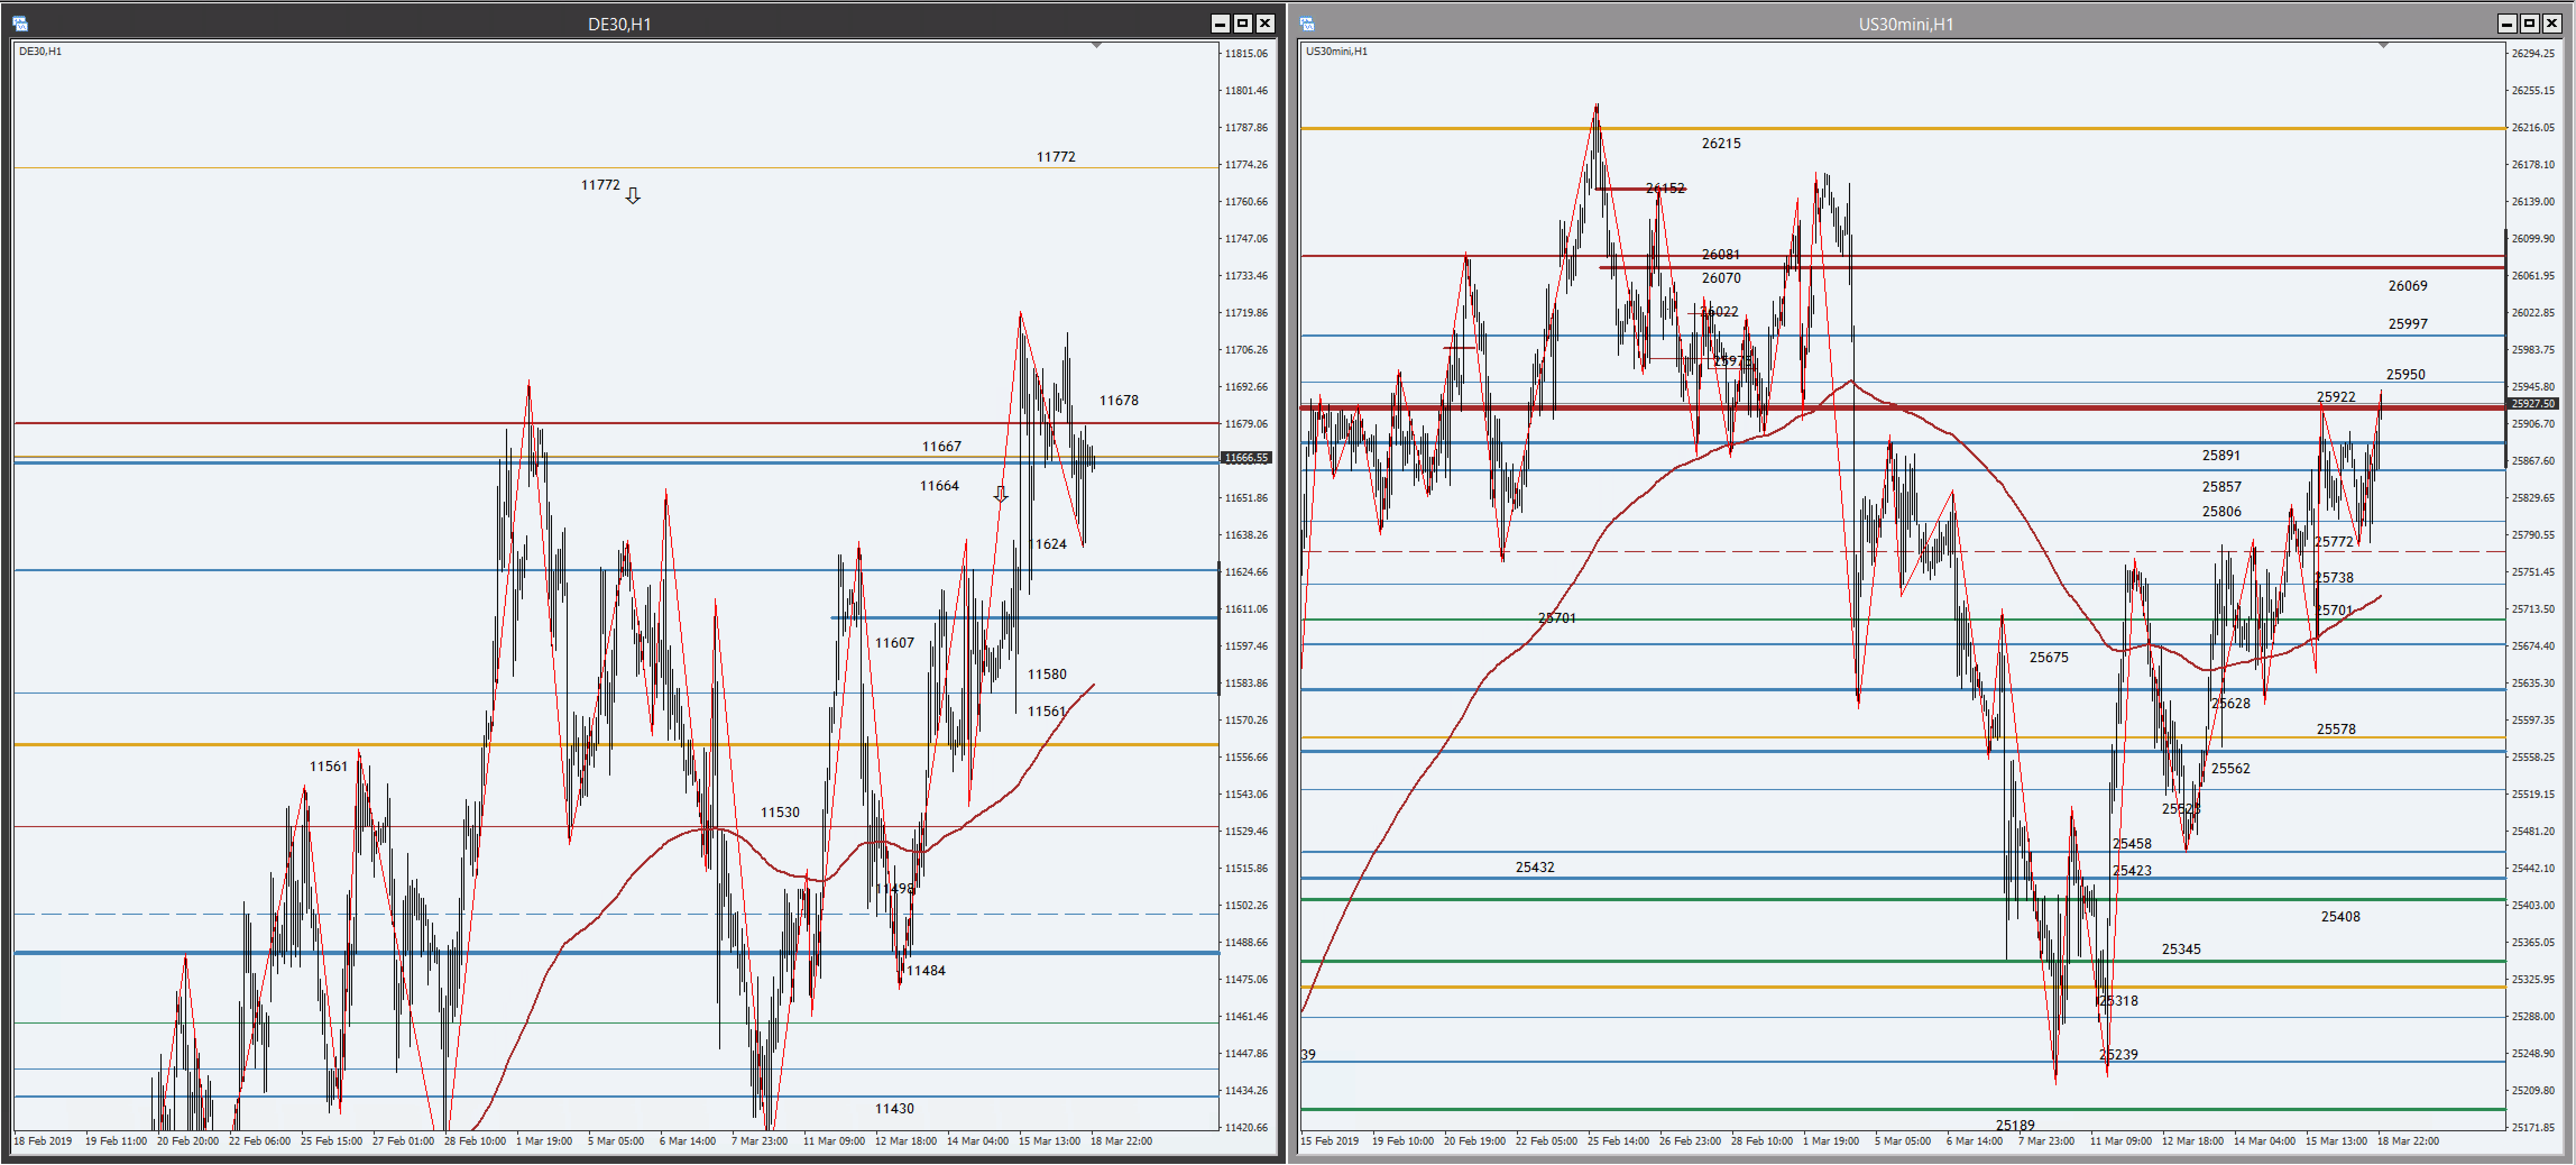Click the US30mini,H1 chart window icon
This screenshot has height=1165, width=2576.
1307,24
